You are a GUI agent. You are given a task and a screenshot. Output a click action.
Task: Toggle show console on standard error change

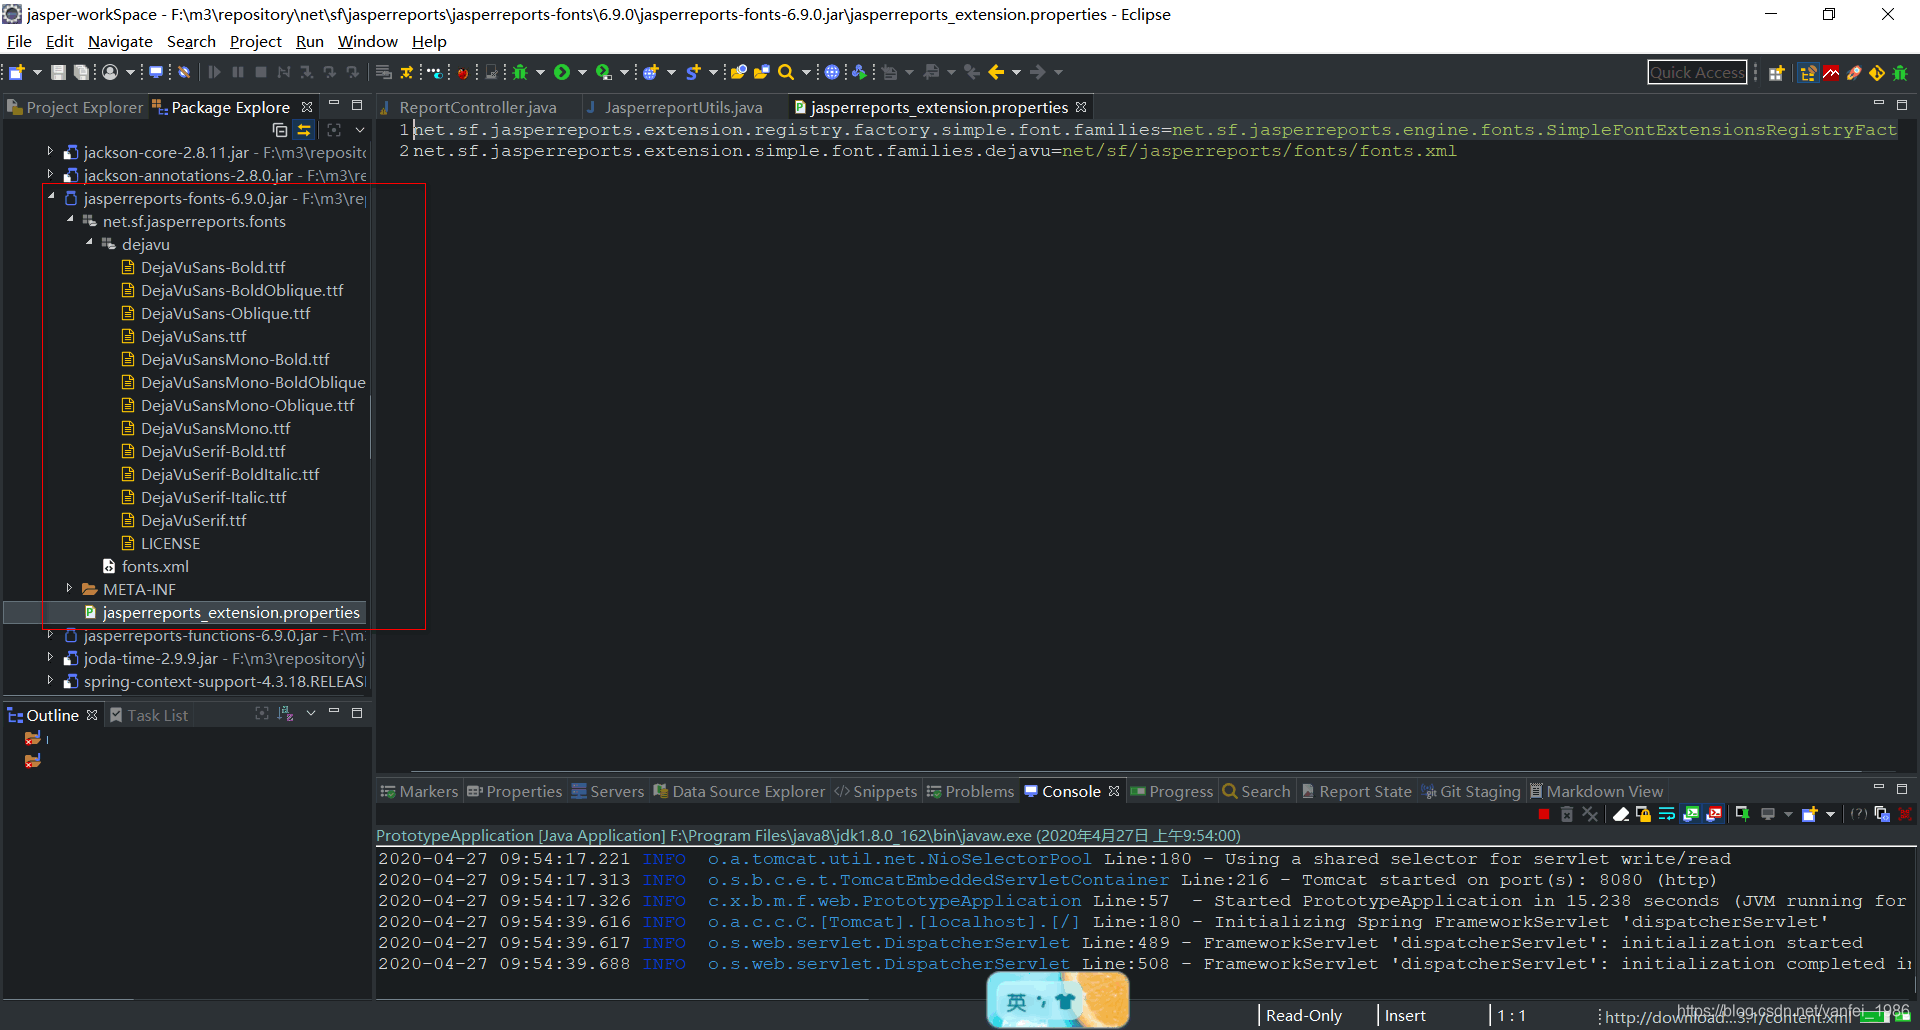pos(1714,814)
